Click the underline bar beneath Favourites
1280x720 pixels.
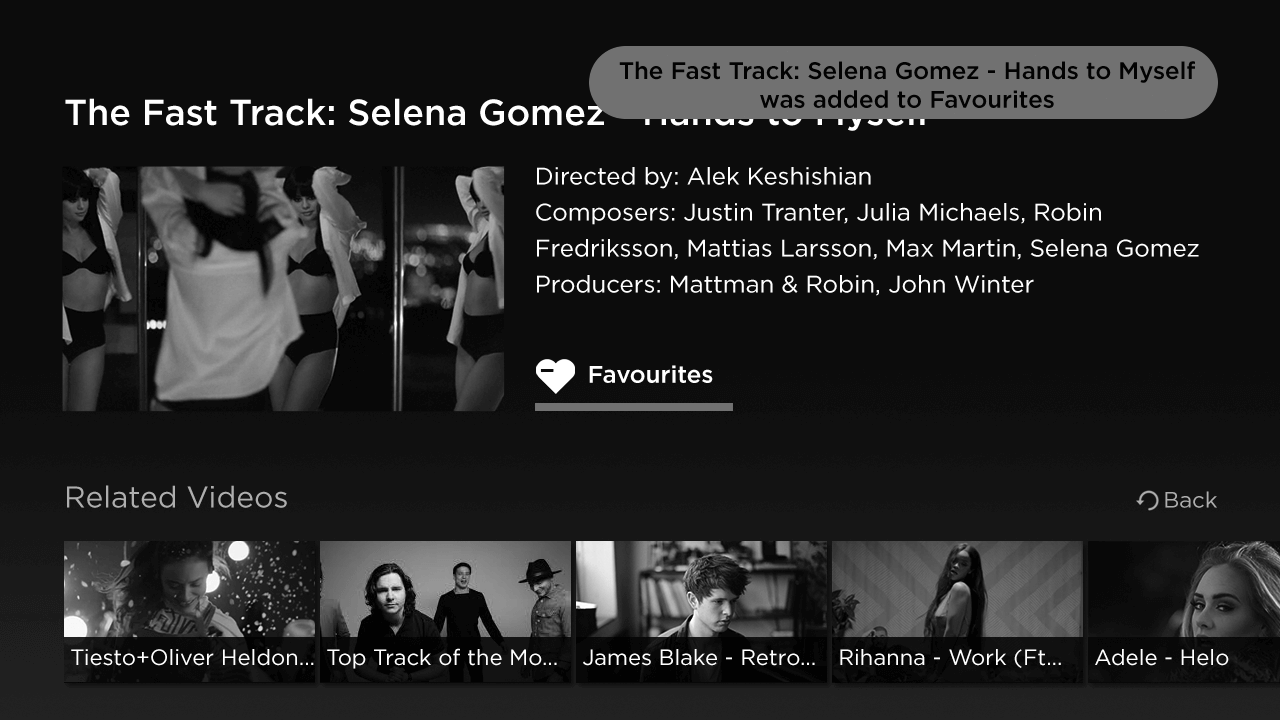click(634, 407)
